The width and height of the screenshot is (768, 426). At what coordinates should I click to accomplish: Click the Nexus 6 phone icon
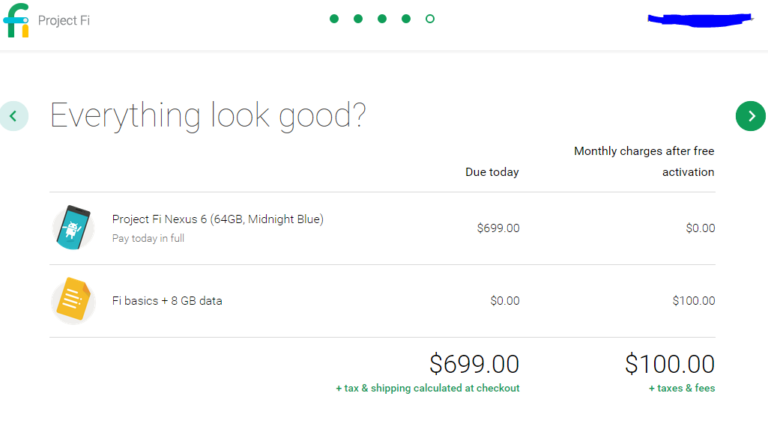click(x=72, y=227)
